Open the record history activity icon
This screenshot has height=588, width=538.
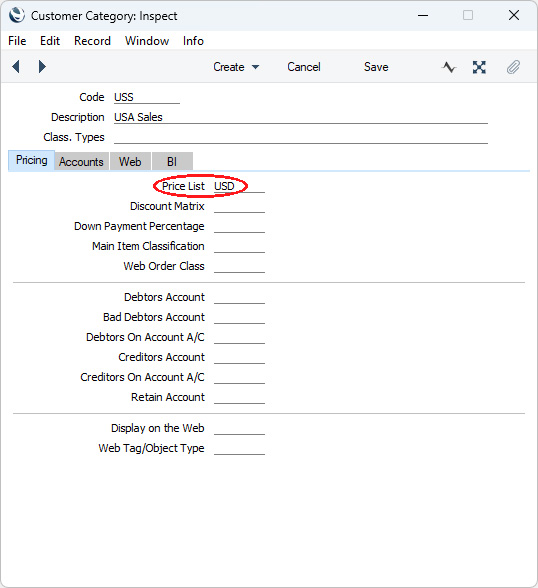click(449, 68)
